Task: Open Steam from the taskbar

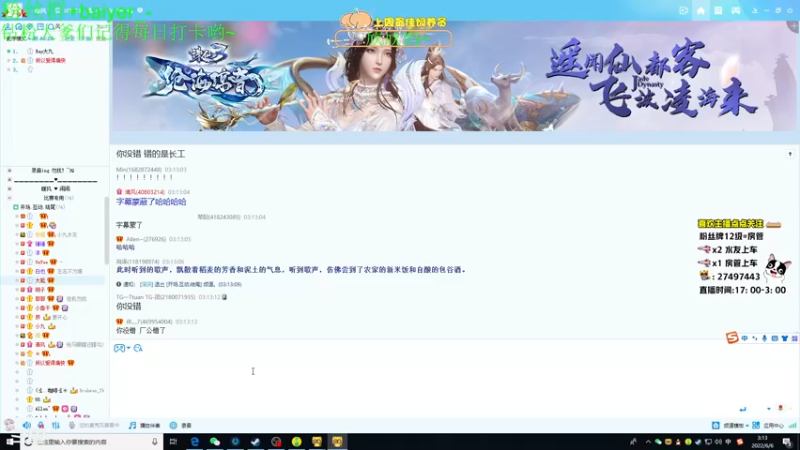Action: [256, 442]
